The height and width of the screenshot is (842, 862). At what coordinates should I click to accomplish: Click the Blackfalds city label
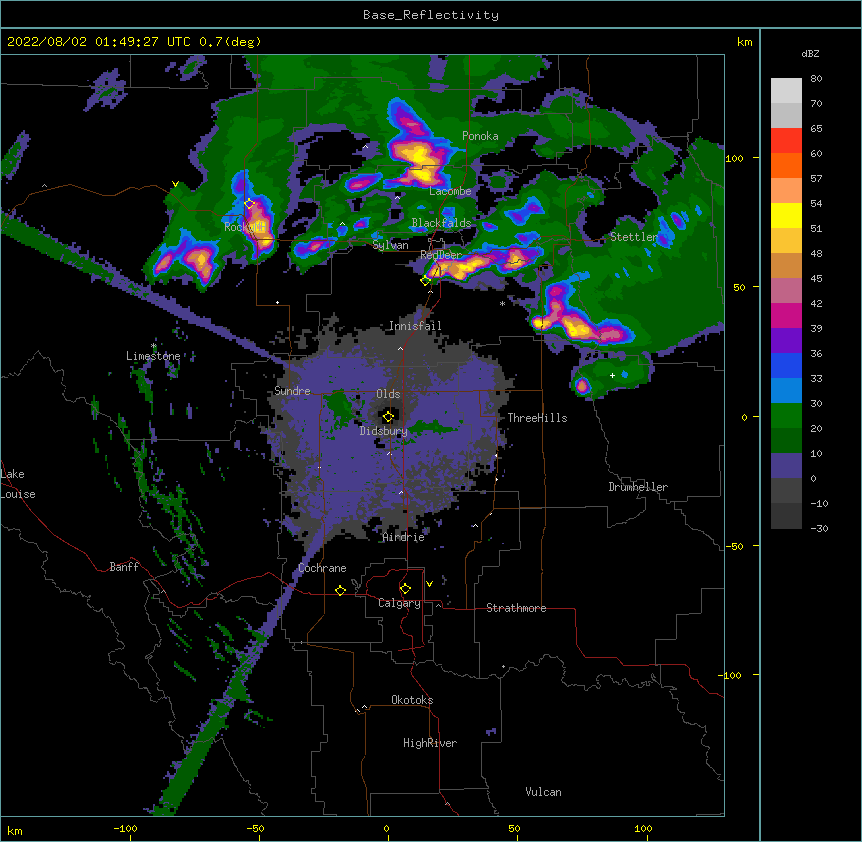click(441, 223)
